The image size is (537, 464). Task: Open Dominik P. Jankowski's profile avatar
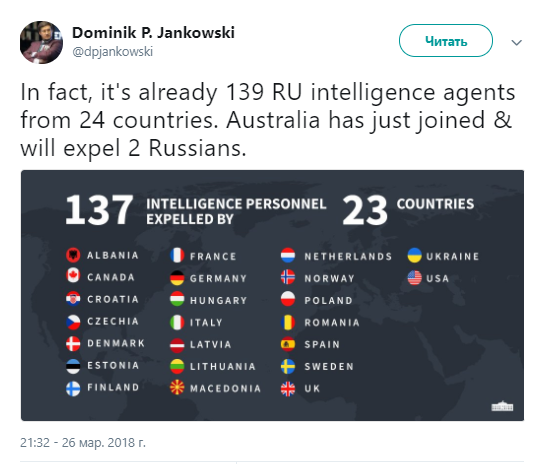click(x=41, y=42)
